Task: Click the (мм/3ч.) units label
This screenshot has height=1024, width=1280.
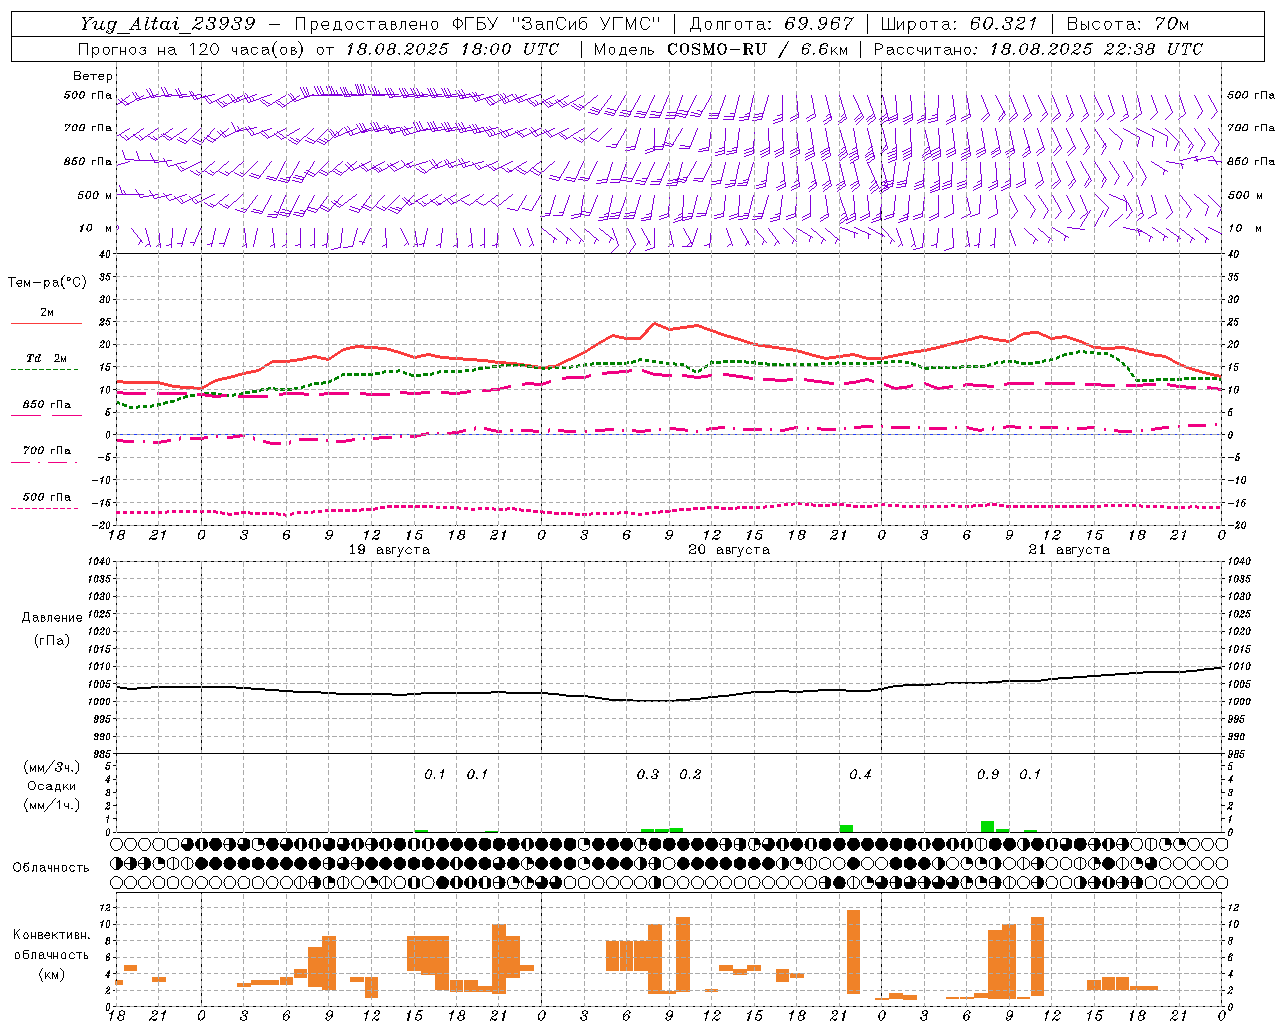Action: 51,768
